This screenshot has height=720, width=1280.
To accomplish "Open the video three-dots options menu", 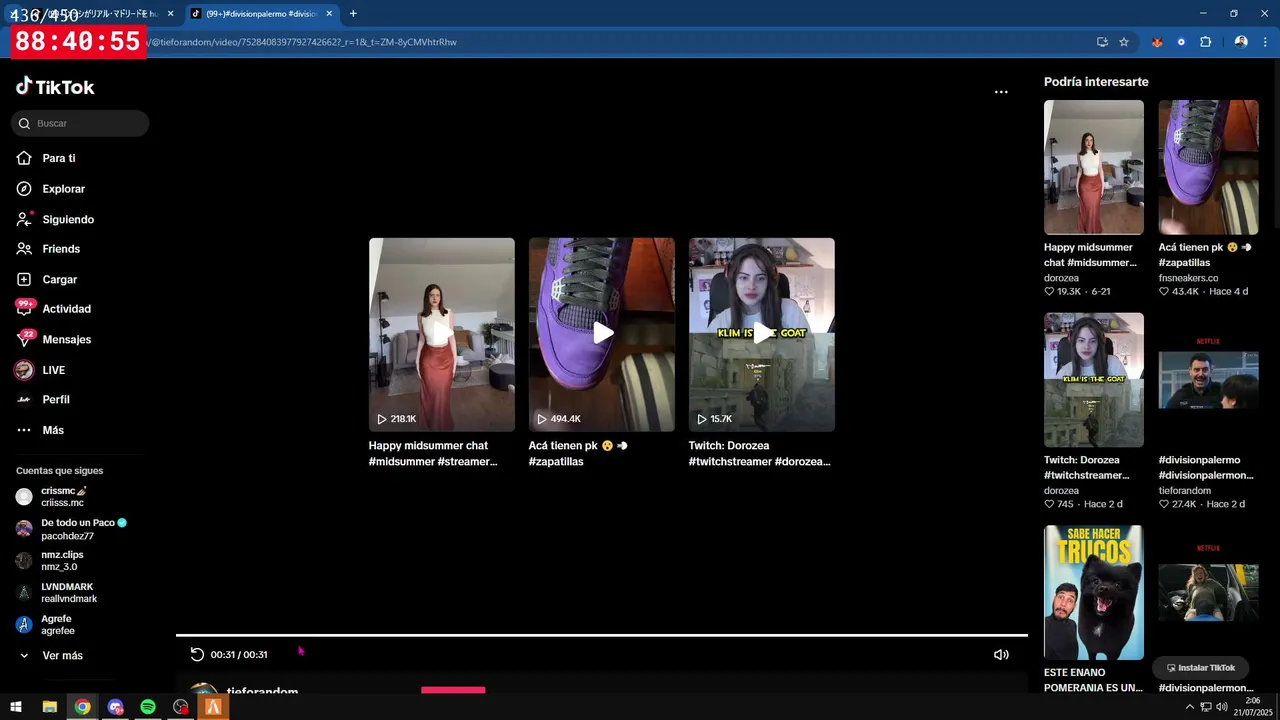I will [x=1001, y=91].
